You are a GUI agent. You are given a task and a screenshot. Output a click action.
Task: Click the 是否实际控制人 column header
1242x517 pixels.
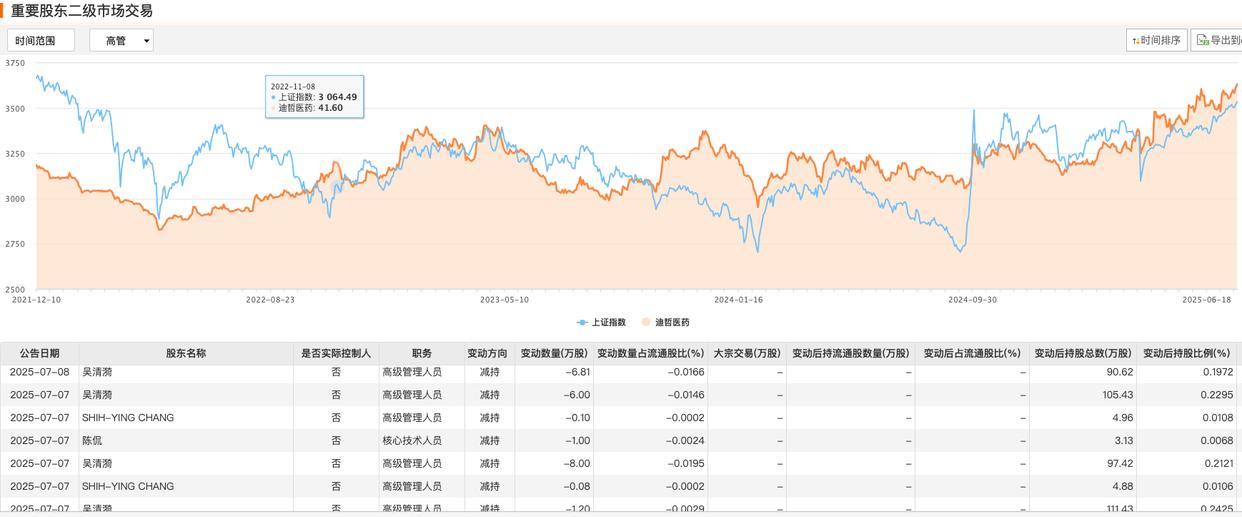[x=336, y=353]
